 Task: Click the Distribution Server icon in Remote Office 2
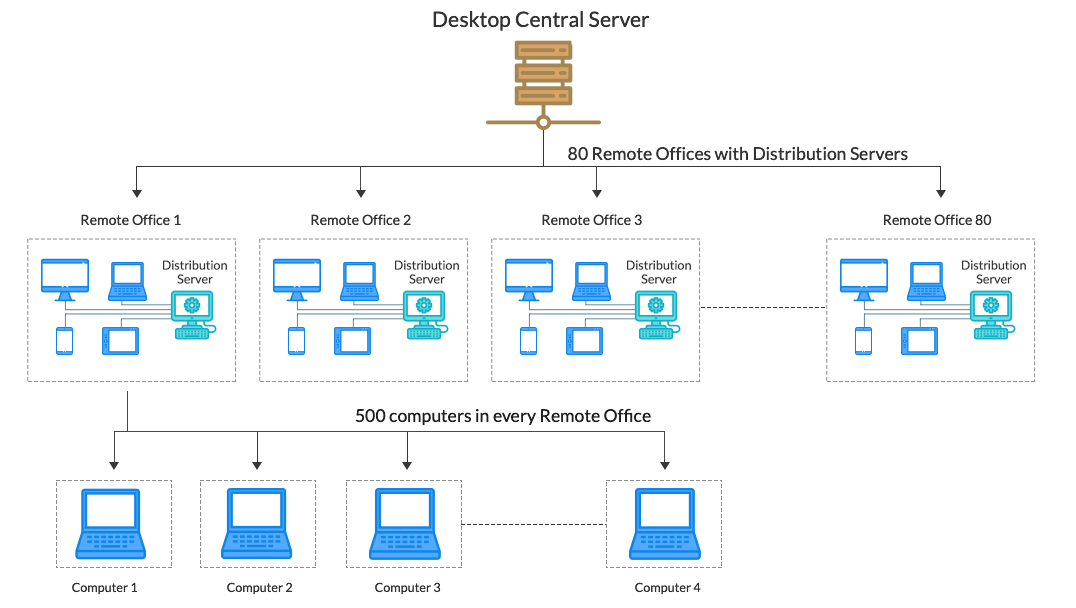click(425, 315)
